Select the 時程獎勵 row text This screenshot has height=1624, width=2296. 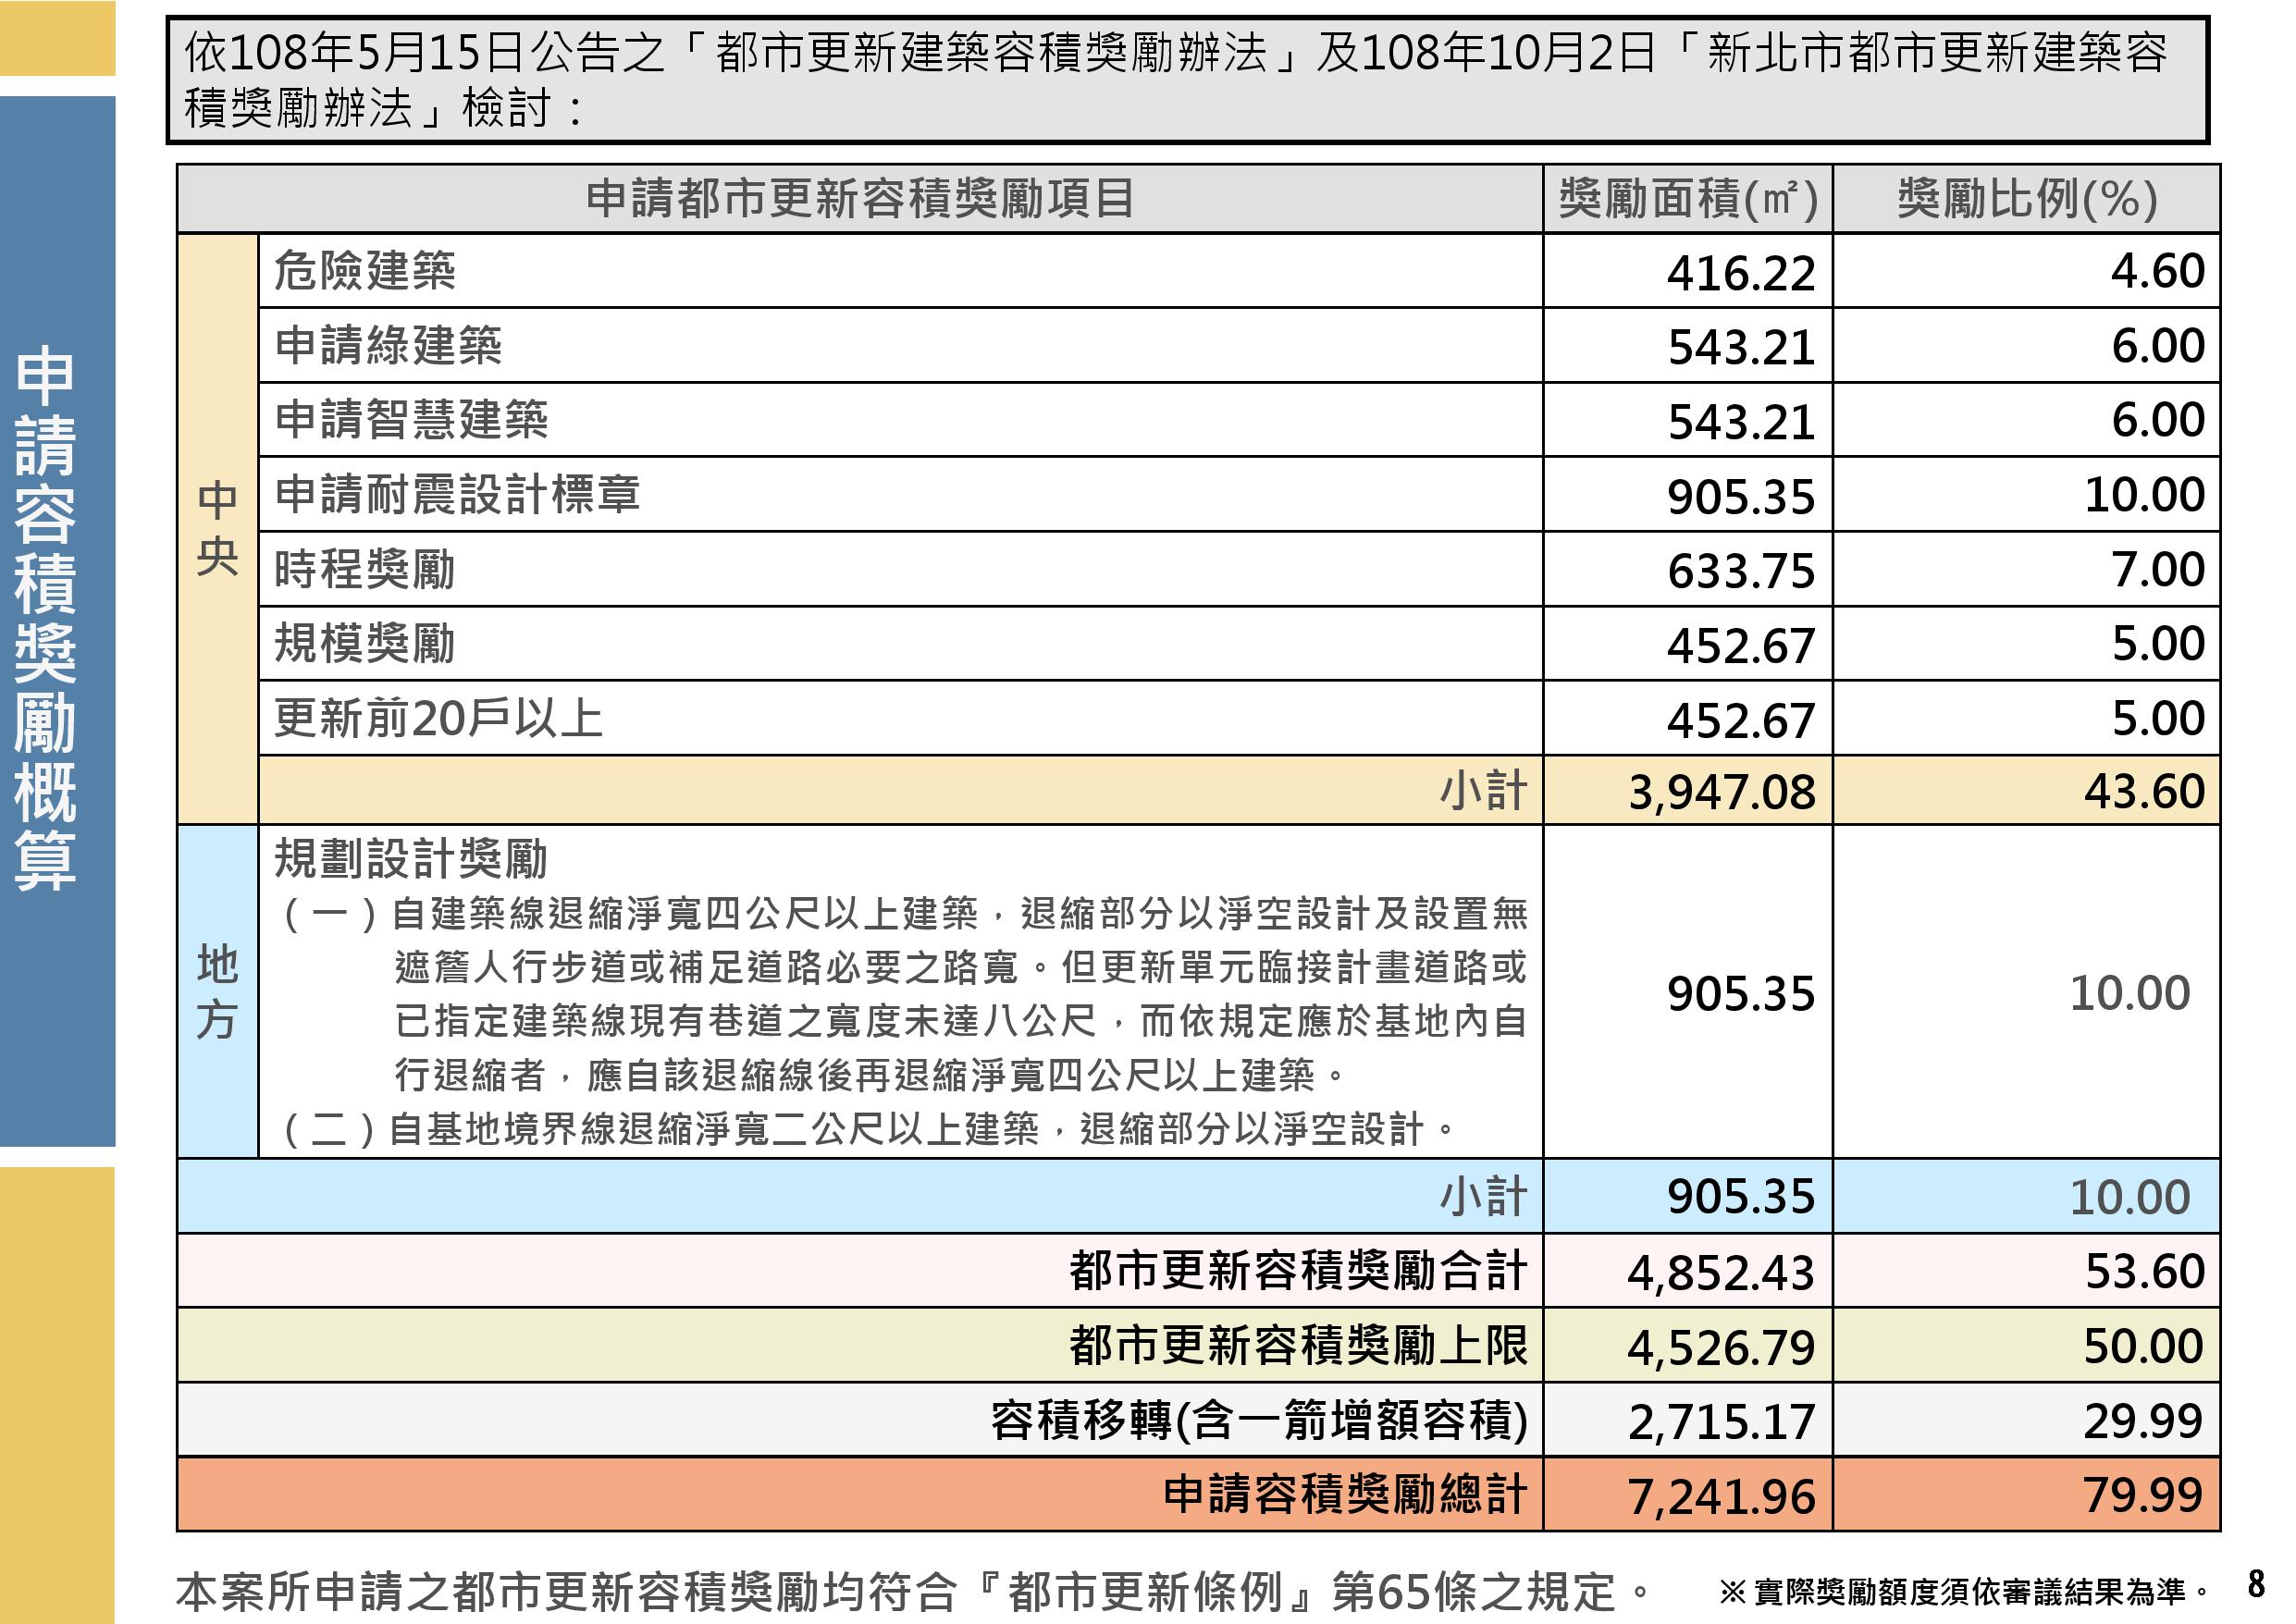click(x=365, y=569)
